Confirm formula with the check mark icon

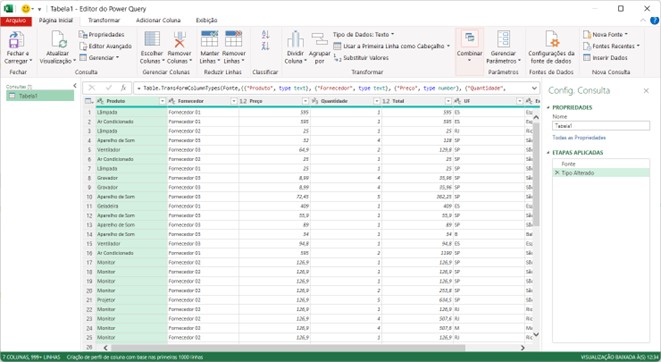coord(109,88)
